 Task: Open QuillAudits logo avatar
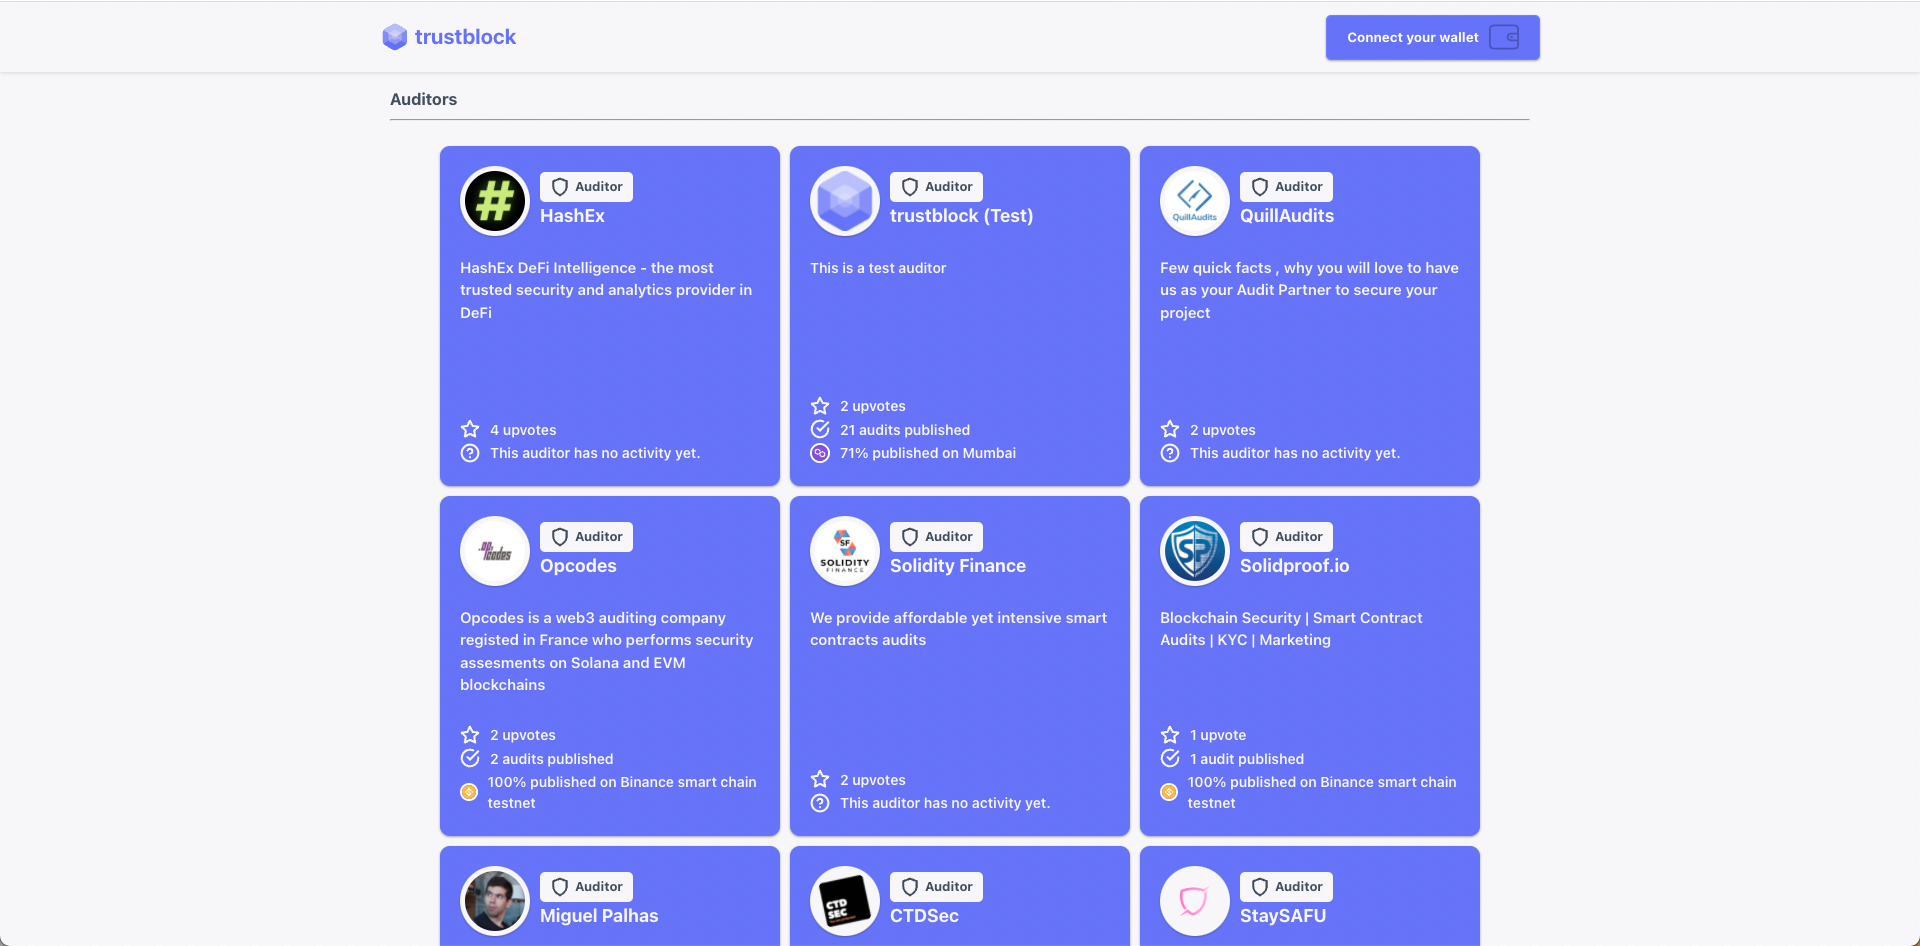[x=1195, y=201]
